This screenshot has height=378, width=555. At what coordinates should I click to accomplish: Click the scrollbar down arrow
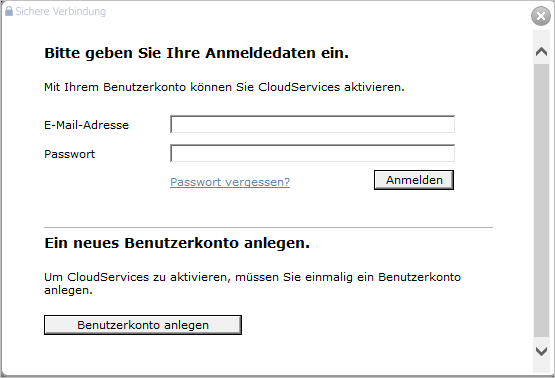point(541,351)
